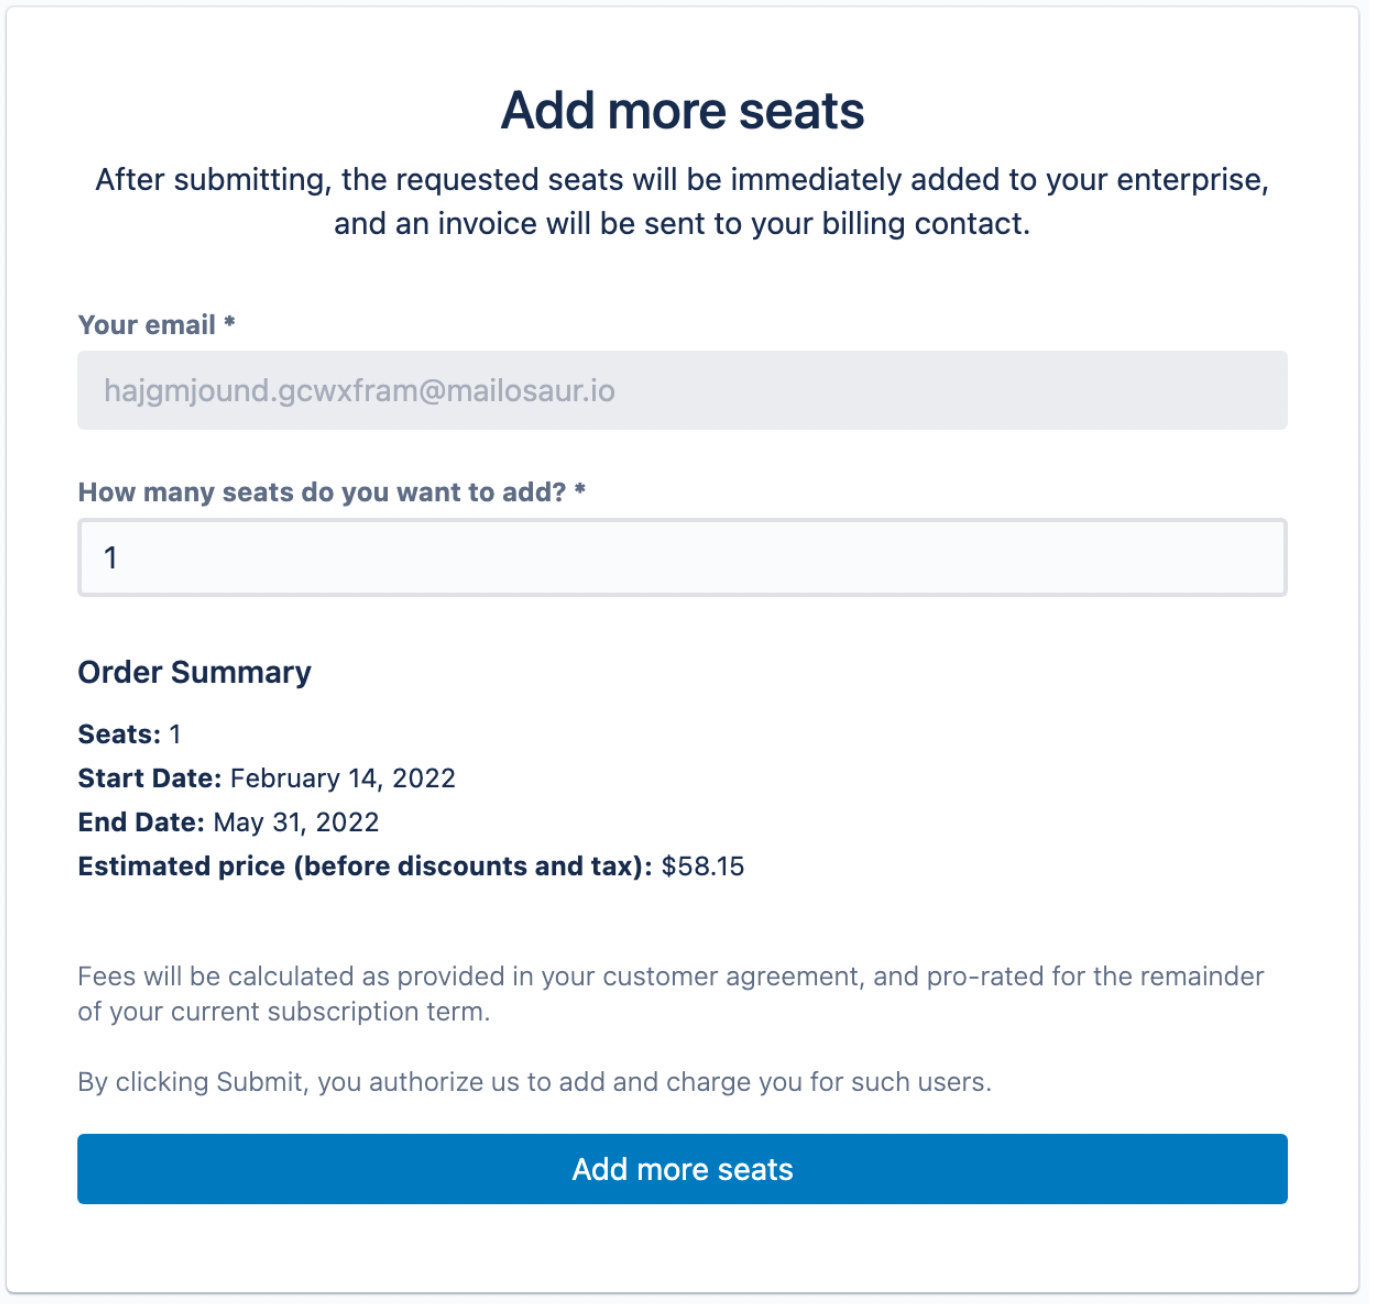Click the required asterisk after seats question

[x=580, y=489]
